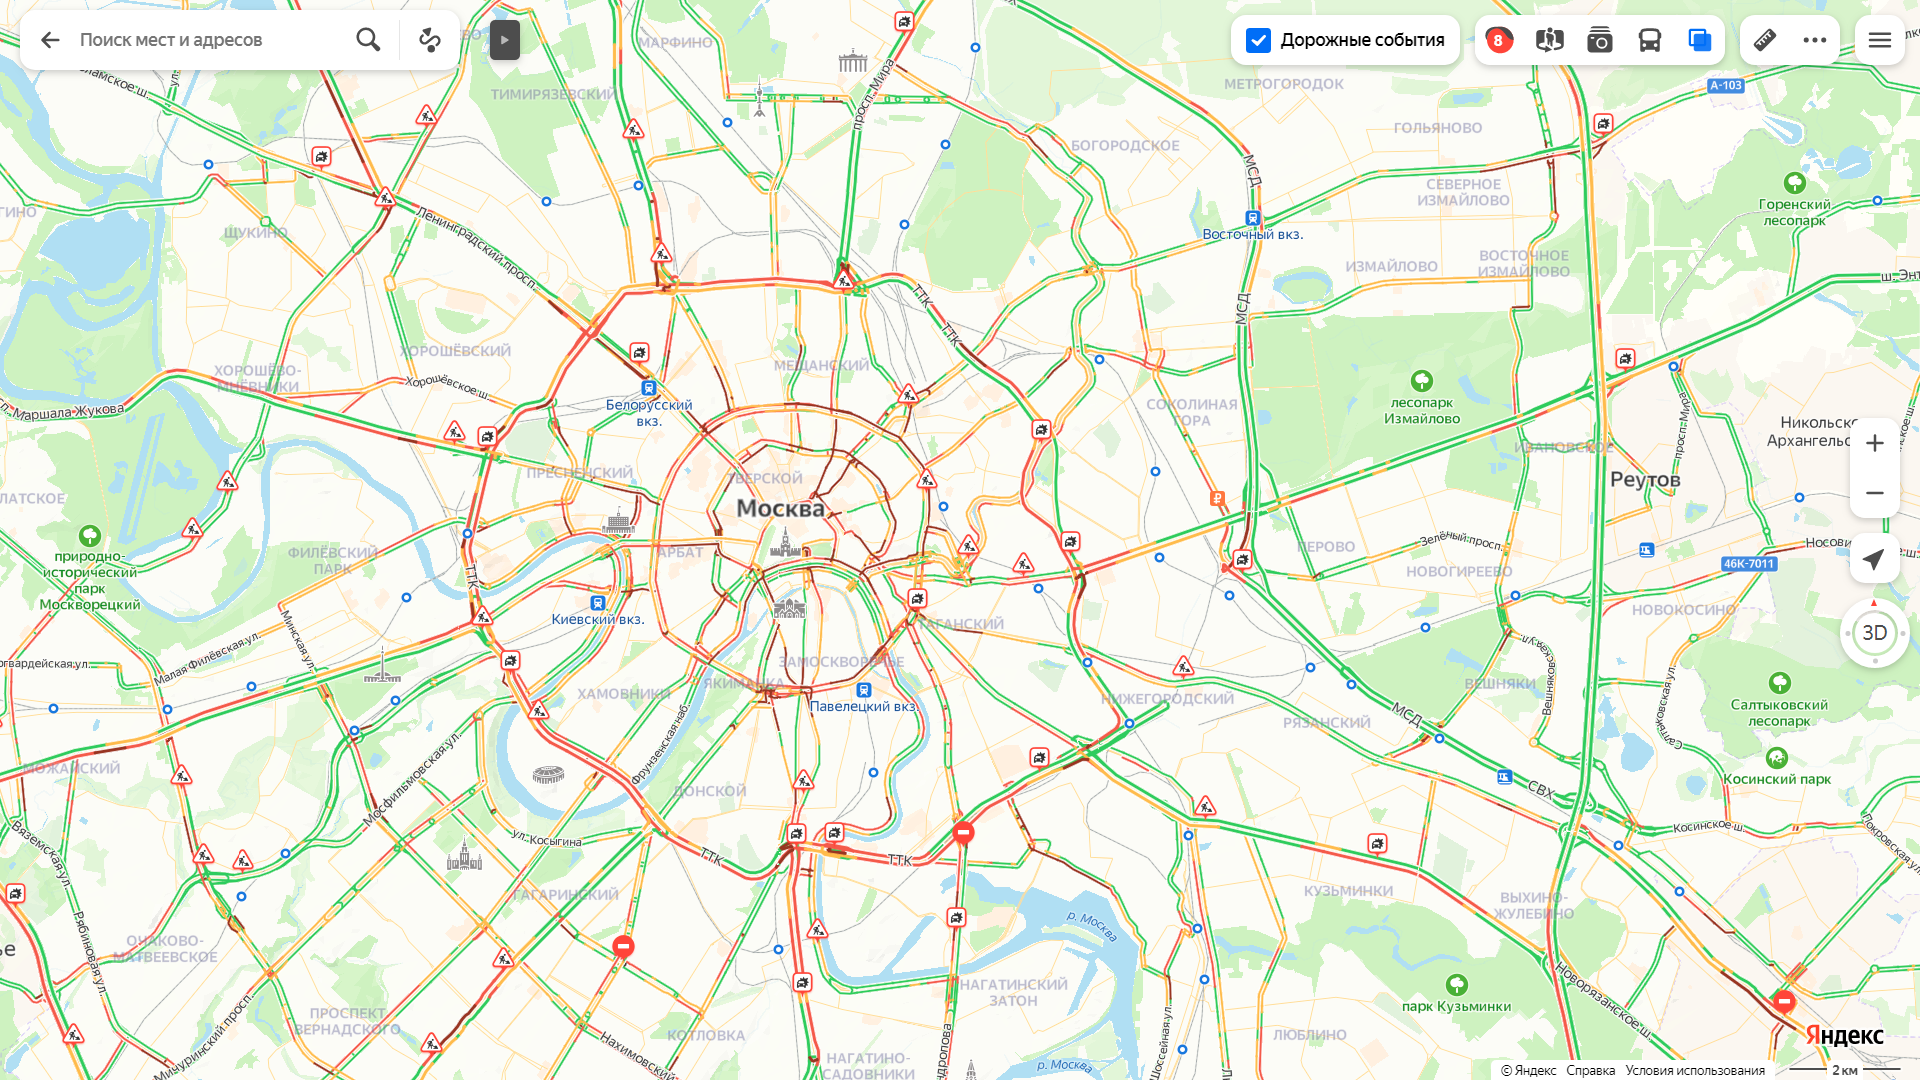Go back with the left arrow
The width and height of the screenshot is (1920, 1080).
pyautogui.click(x=50, y=40)
